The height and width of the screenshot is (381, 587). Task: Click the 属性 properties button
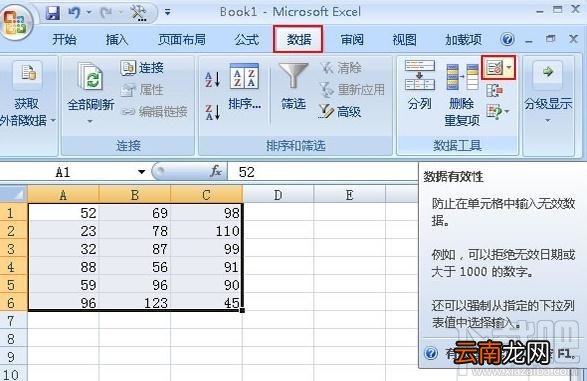(x=142, y=90)
